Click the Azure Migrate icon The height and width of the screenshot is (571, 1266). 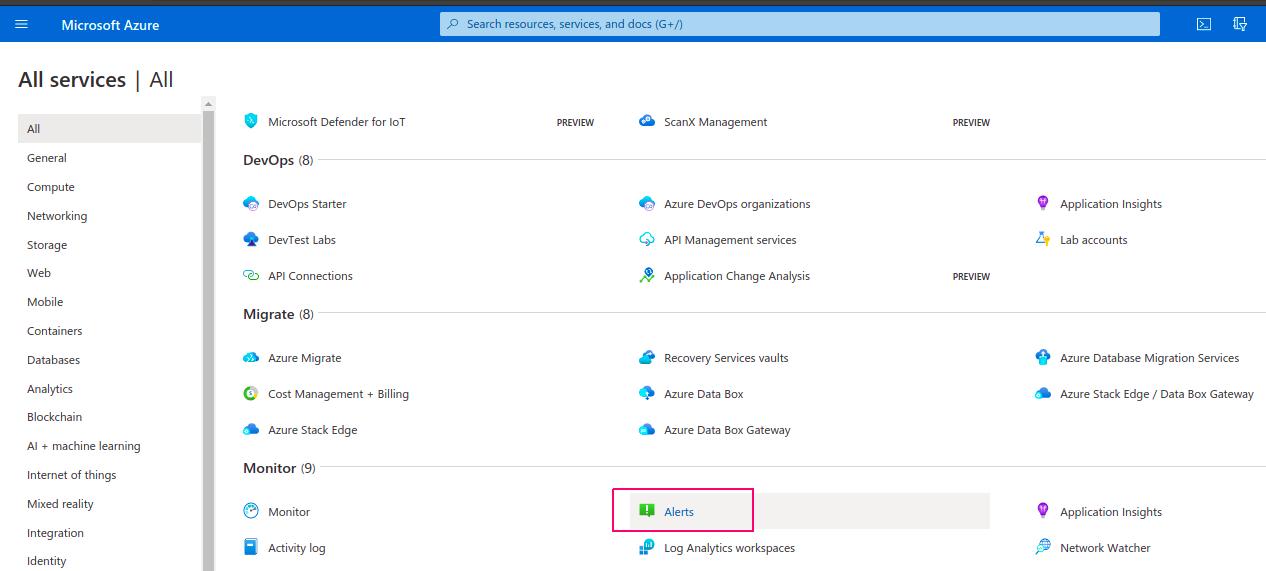(x=251, y=357)
